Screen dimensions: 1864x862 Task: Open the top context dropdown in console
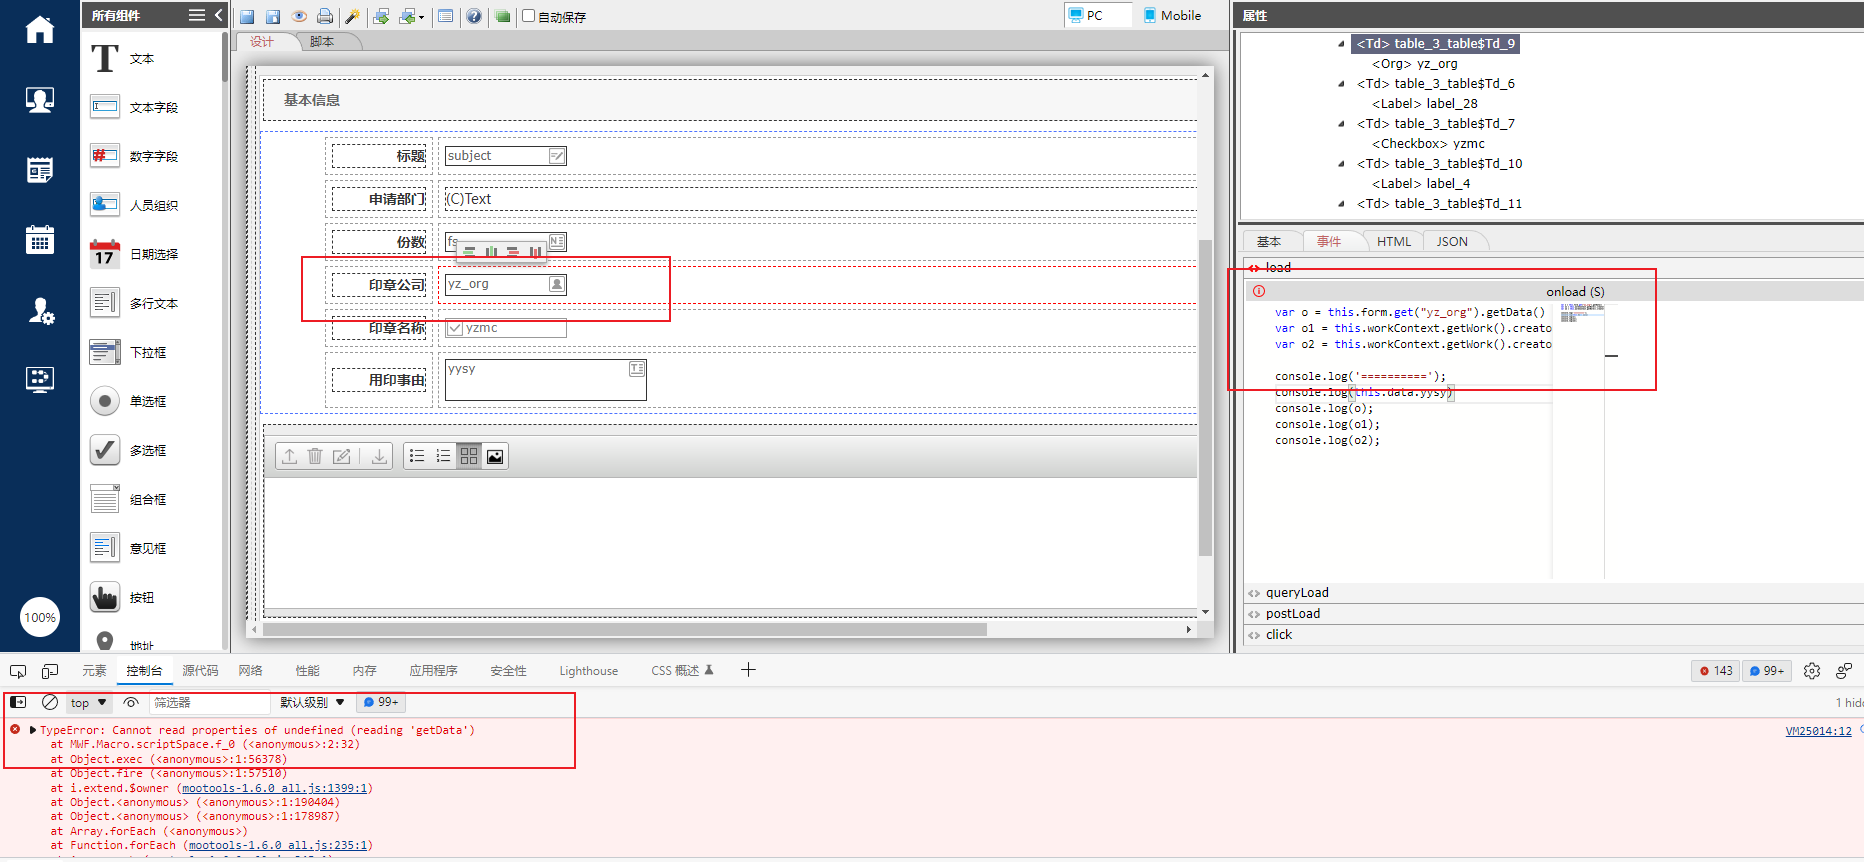click(x=88, y=702)
